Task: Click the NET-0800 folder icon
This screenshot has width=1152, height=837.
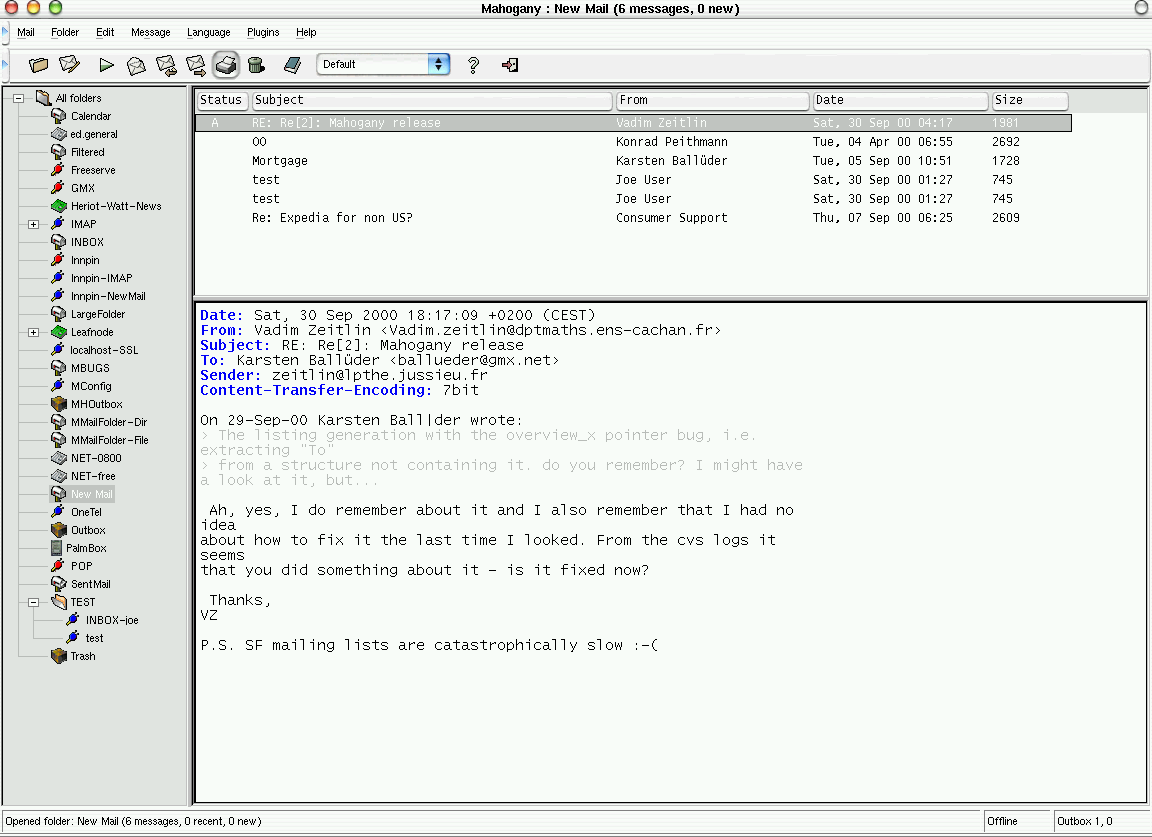Action: tap(59, 458)
